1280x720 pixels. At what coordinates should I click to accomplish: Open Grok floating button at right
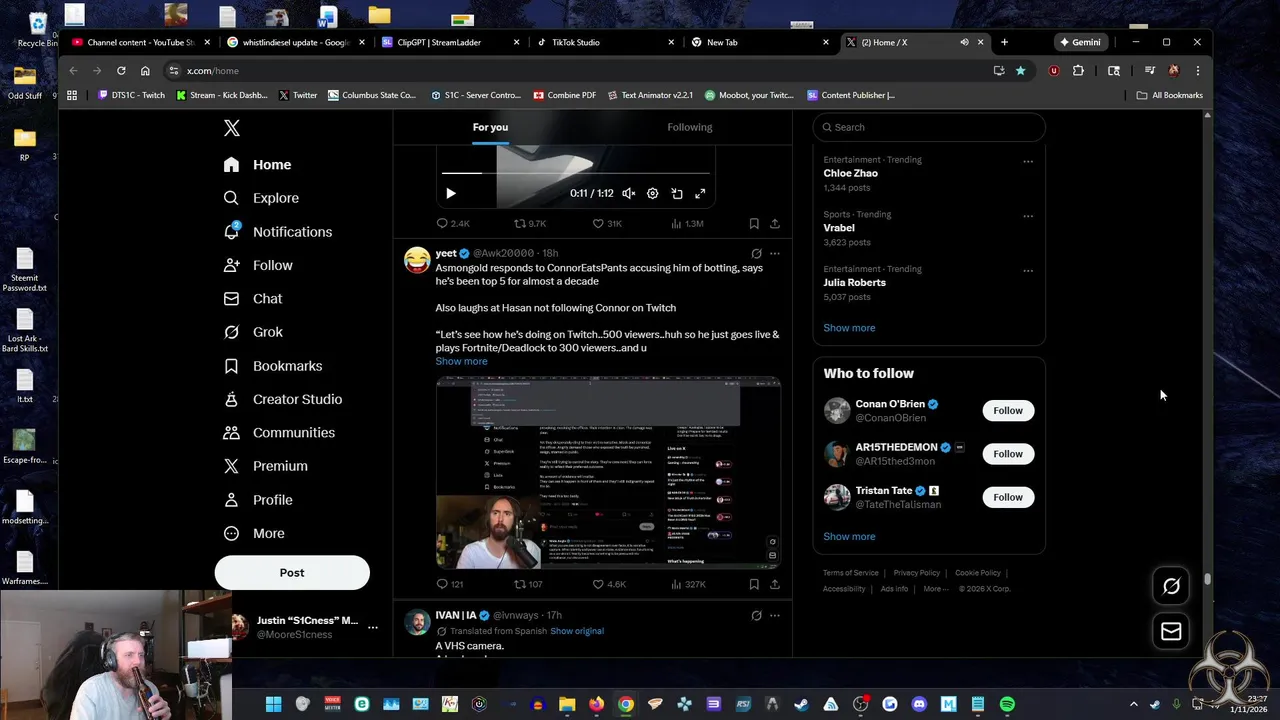tap(1171, 586)
